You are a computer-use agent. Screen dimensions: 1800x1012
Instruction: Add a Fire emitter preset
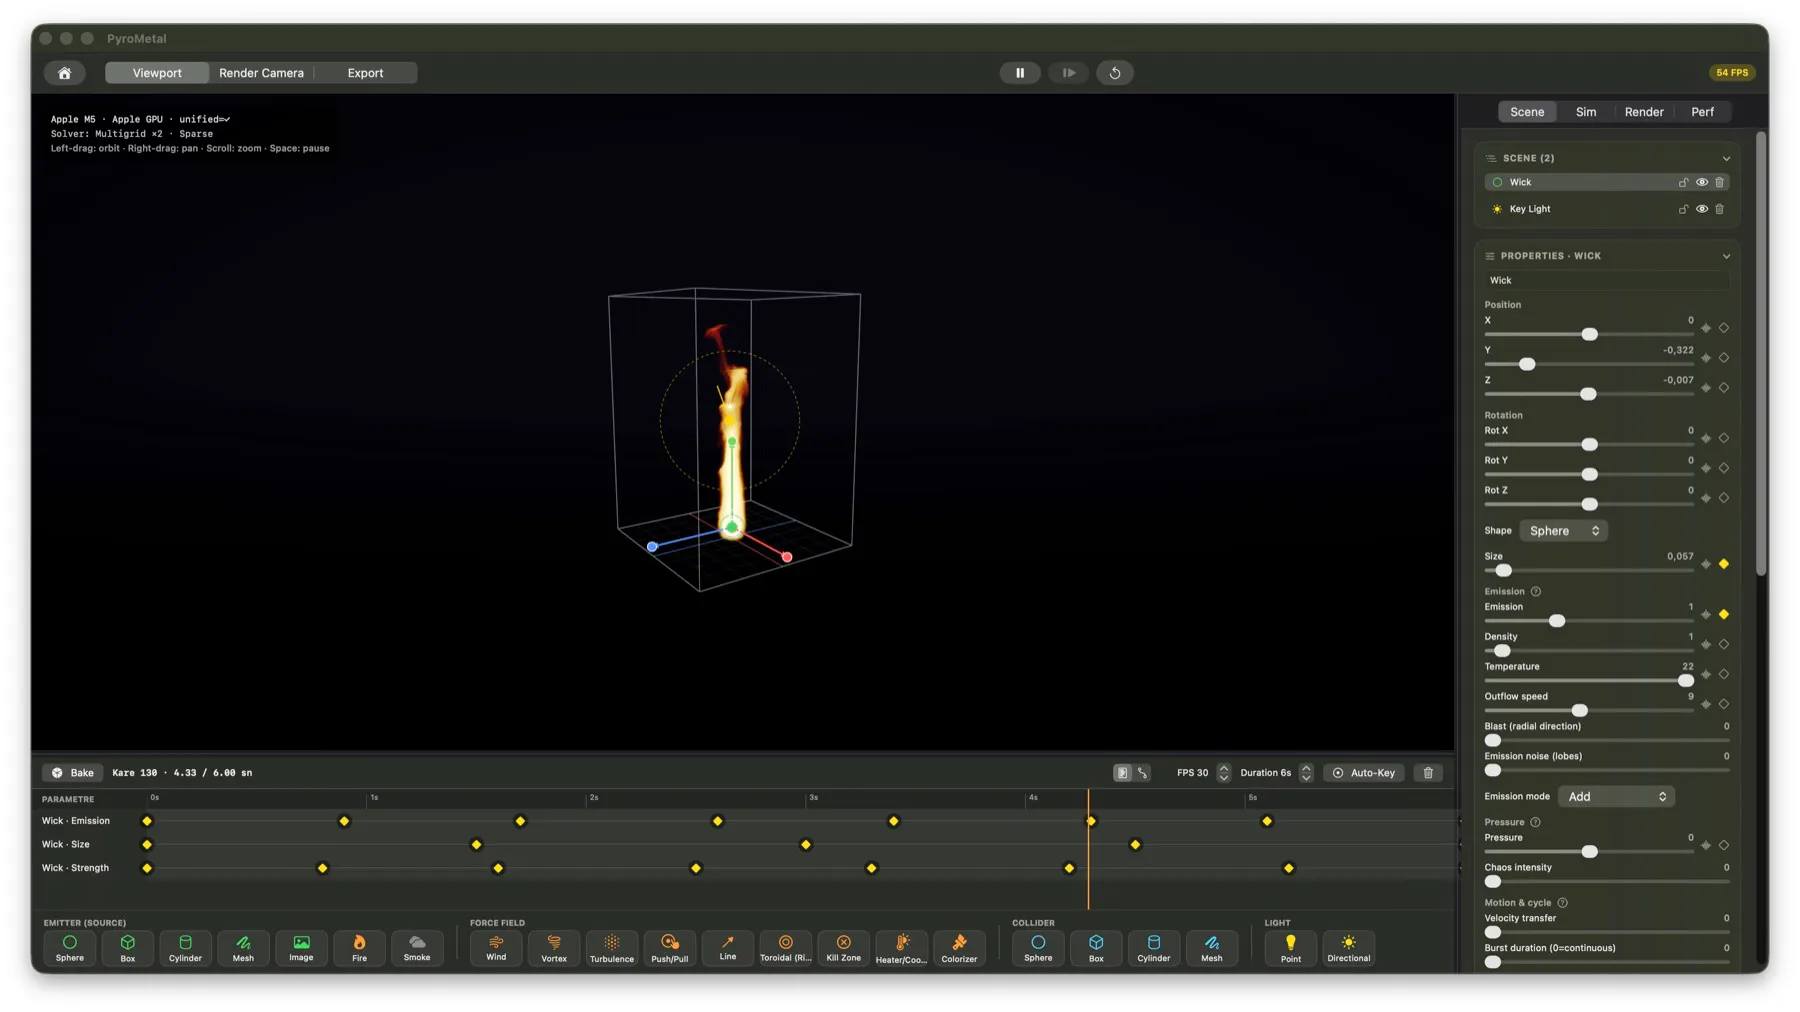[x=359, y=948]
